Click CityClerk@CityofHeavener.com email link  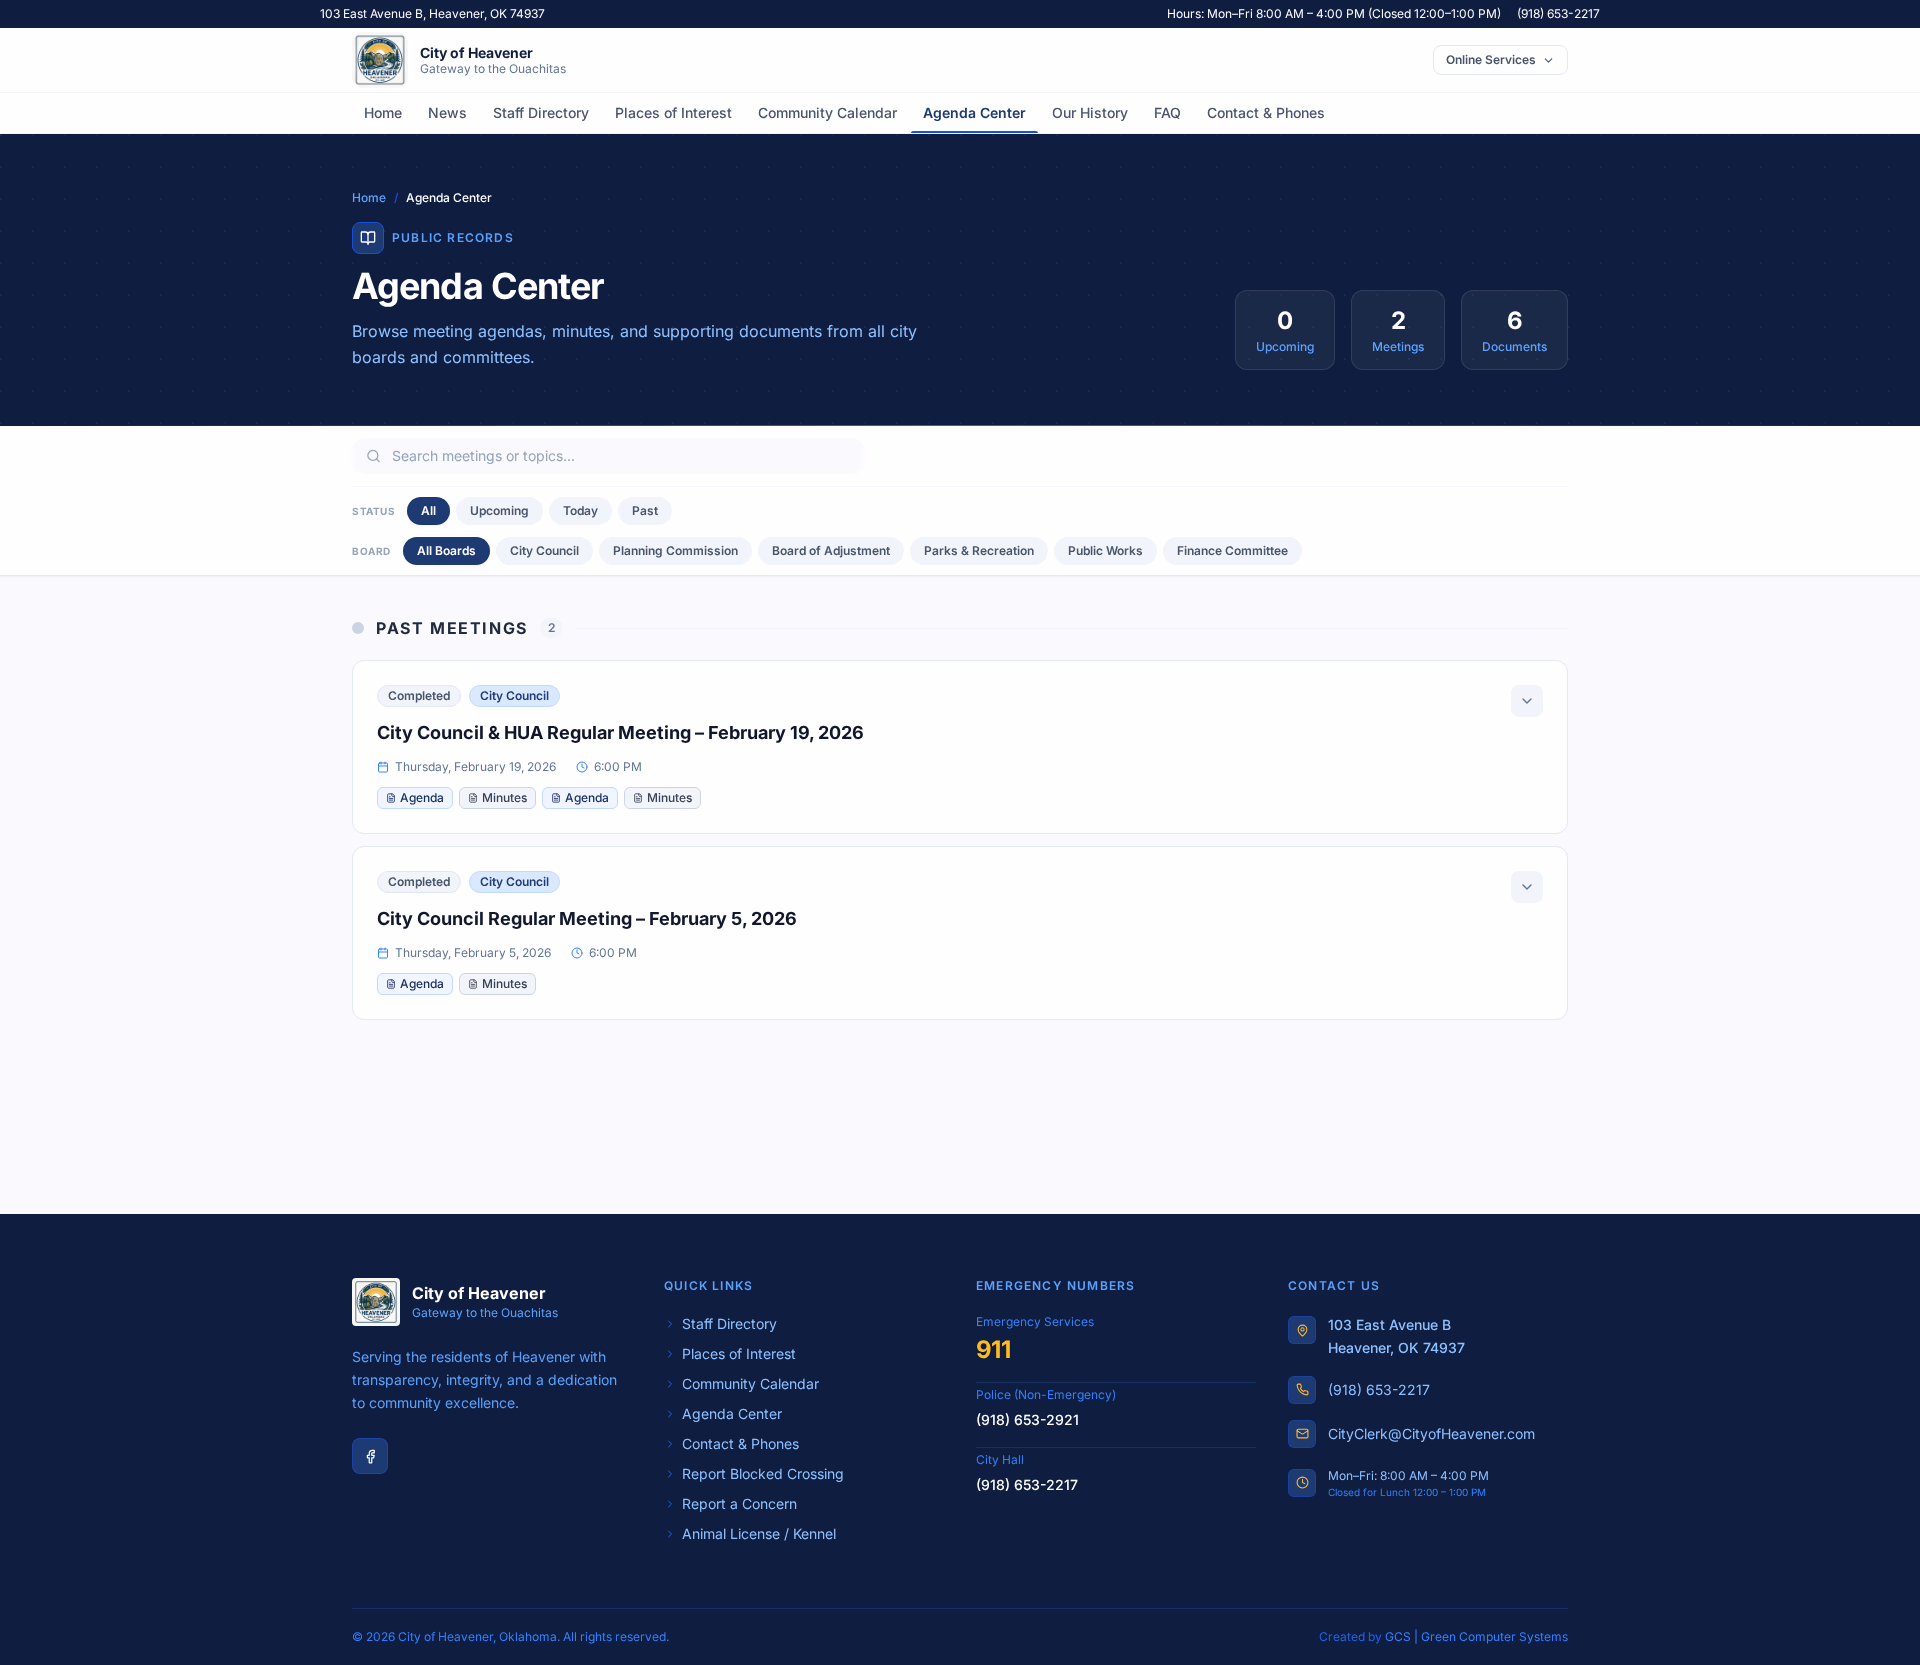[x=1431, y=1434]
